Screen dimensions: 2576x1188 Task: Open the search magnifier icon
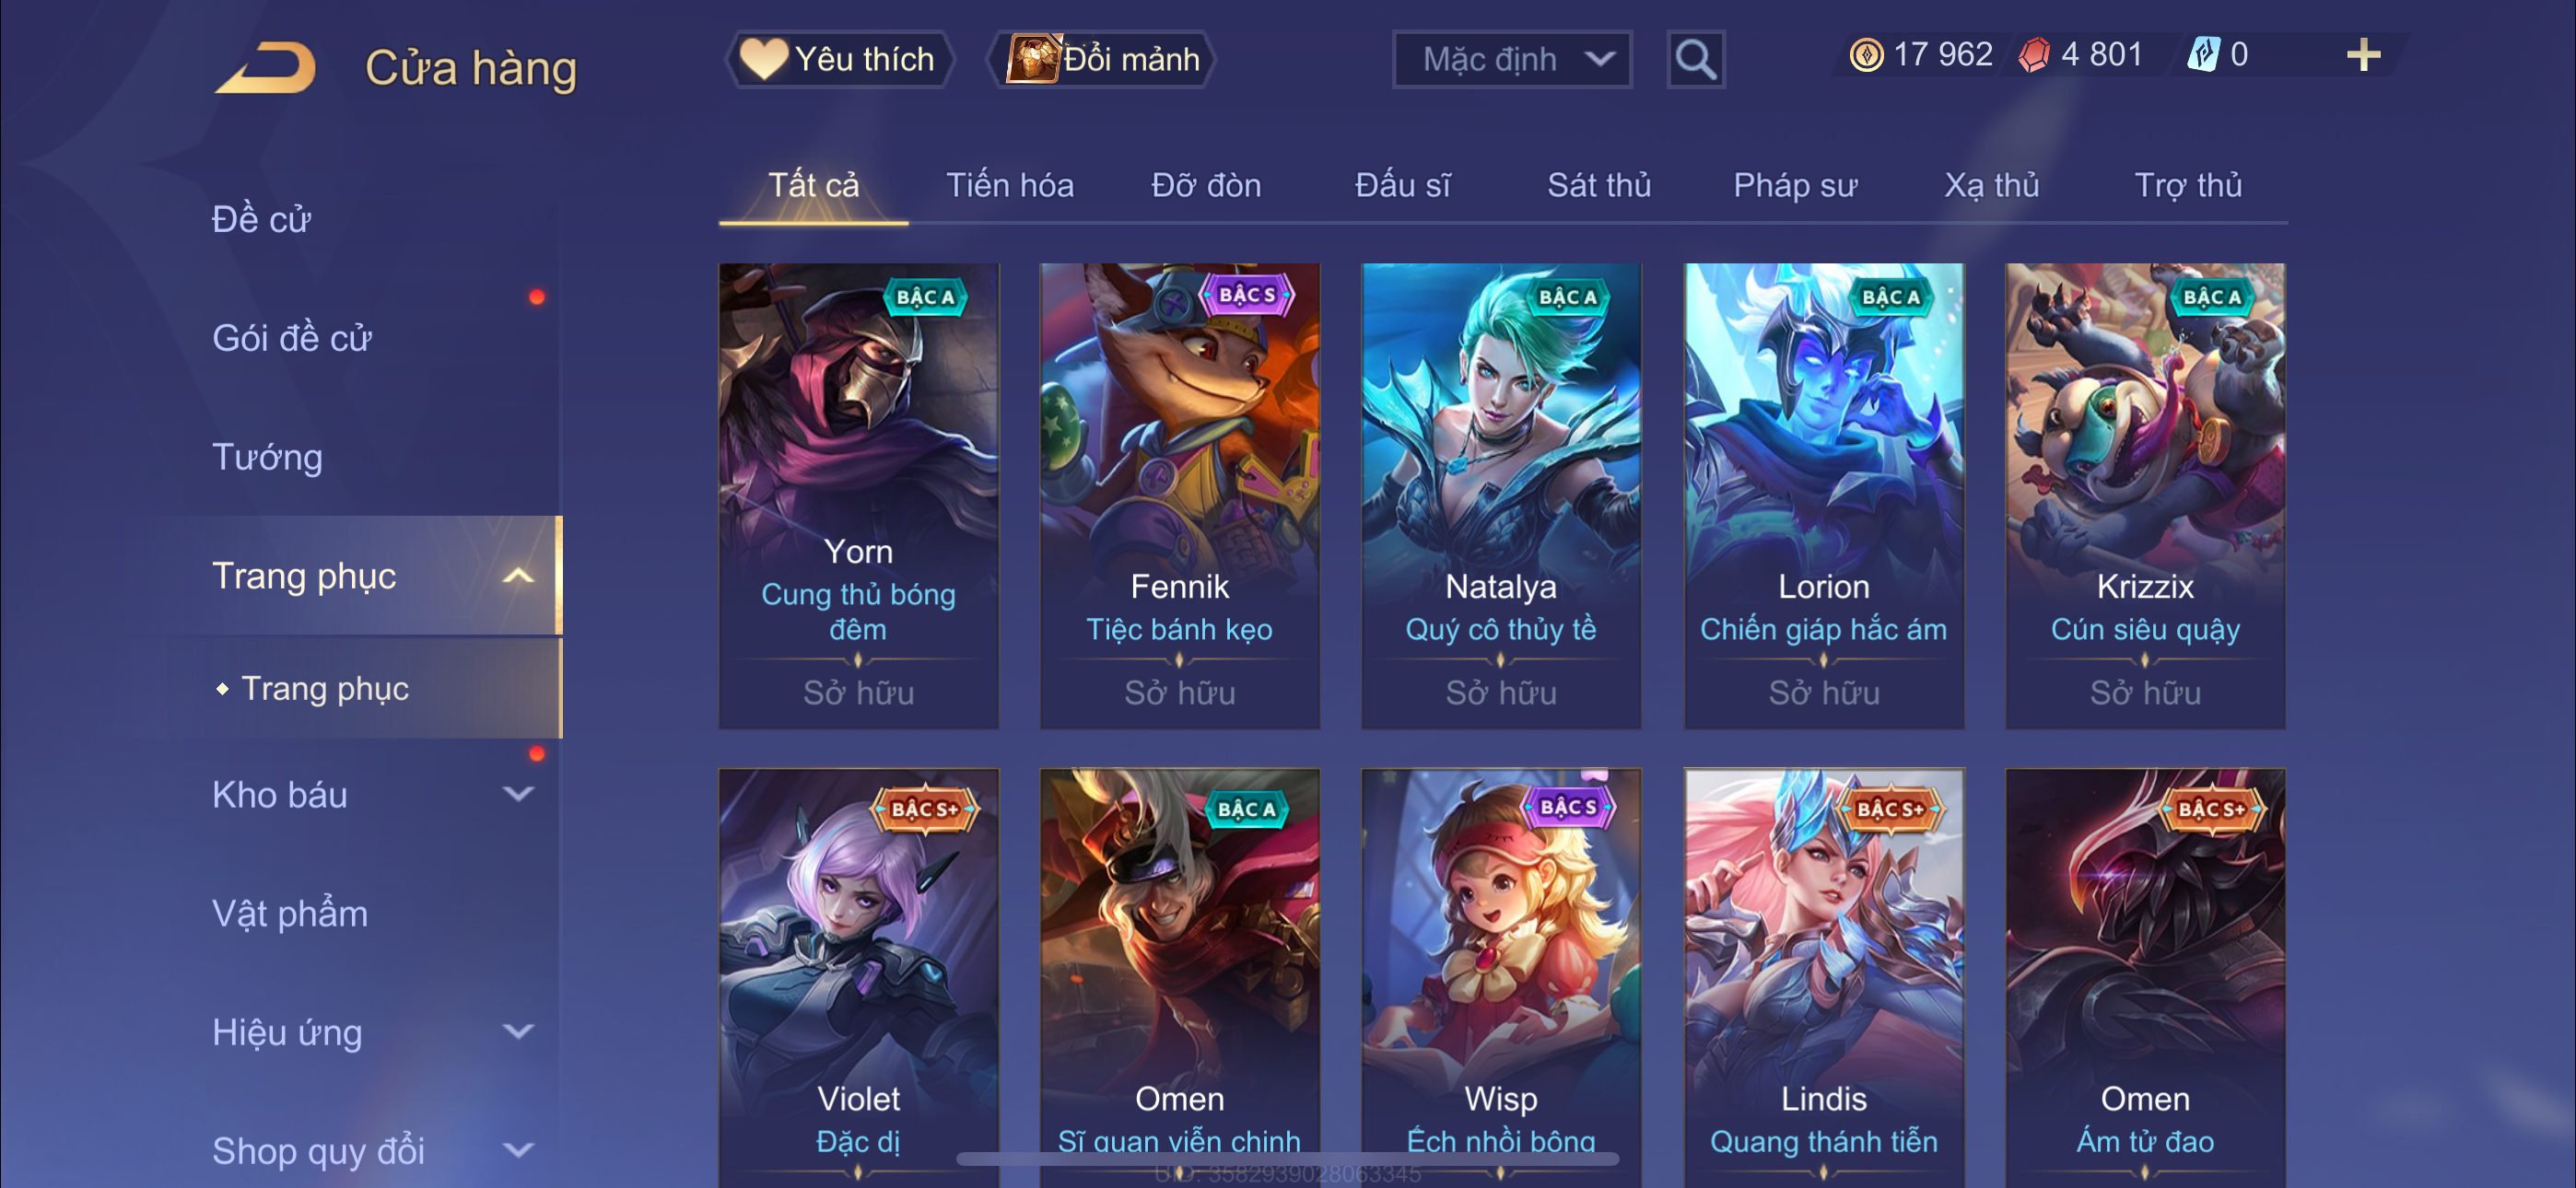click(1695, 60)
